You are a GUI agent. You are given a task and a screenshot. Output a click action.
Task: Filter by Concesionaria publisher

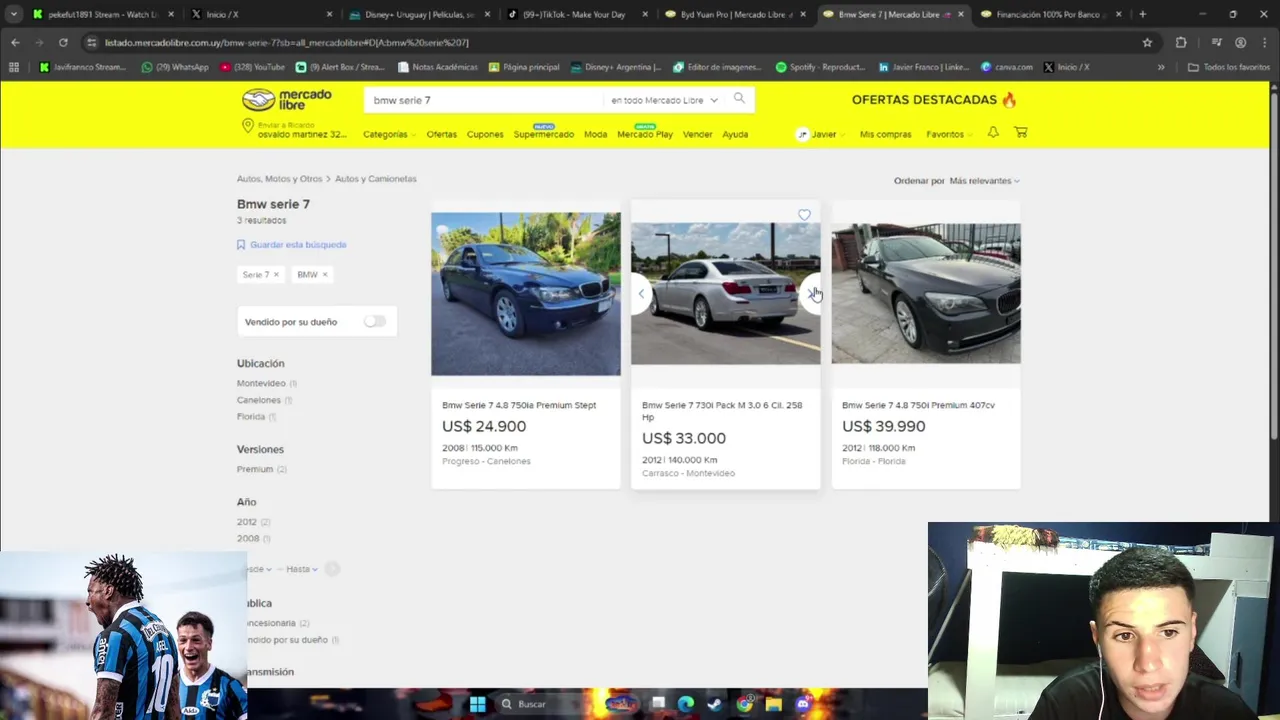pyautogui.click(x=272, y=623)
